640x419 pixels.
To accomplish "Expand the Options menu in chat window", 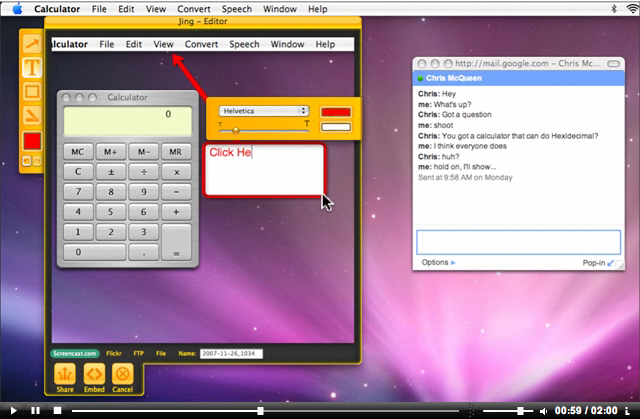I will [x=437, y=262].
